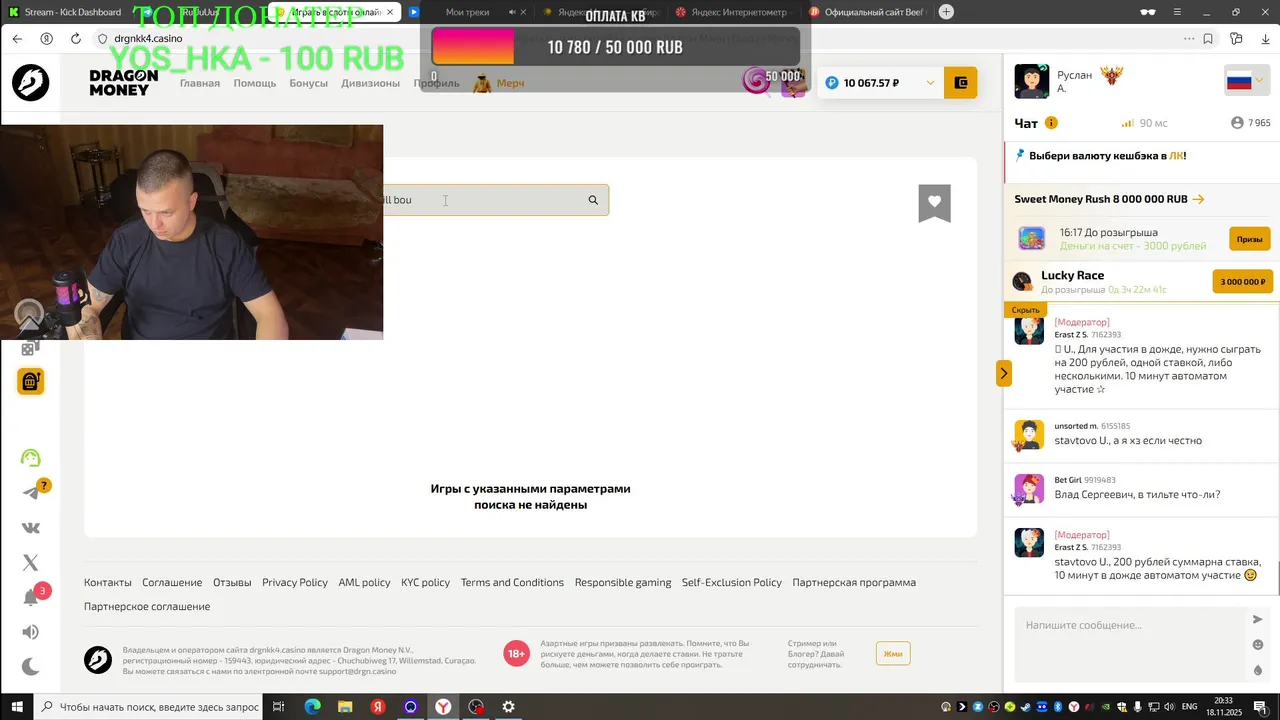Reload the page button

[x=76, y=38]
